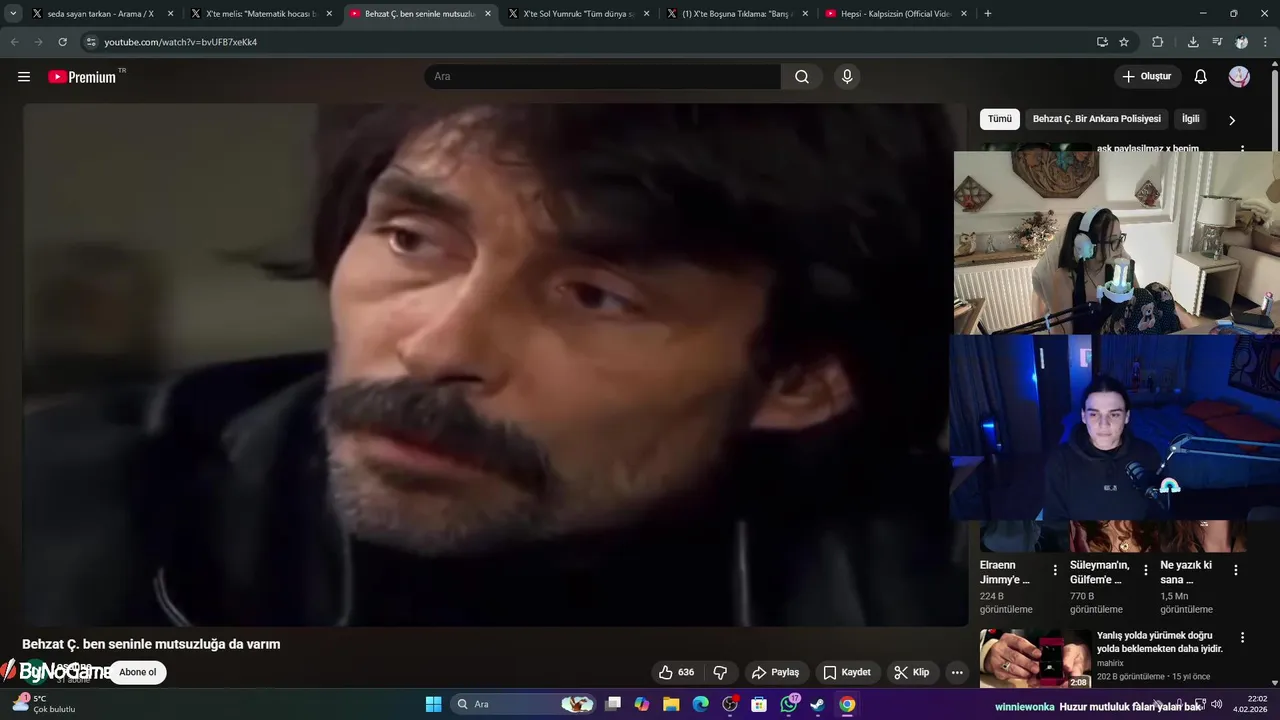This screenshot has width=1280, height=720.
Task: Select the İlgili filter chip
Action: click(x=1191, y=119)
